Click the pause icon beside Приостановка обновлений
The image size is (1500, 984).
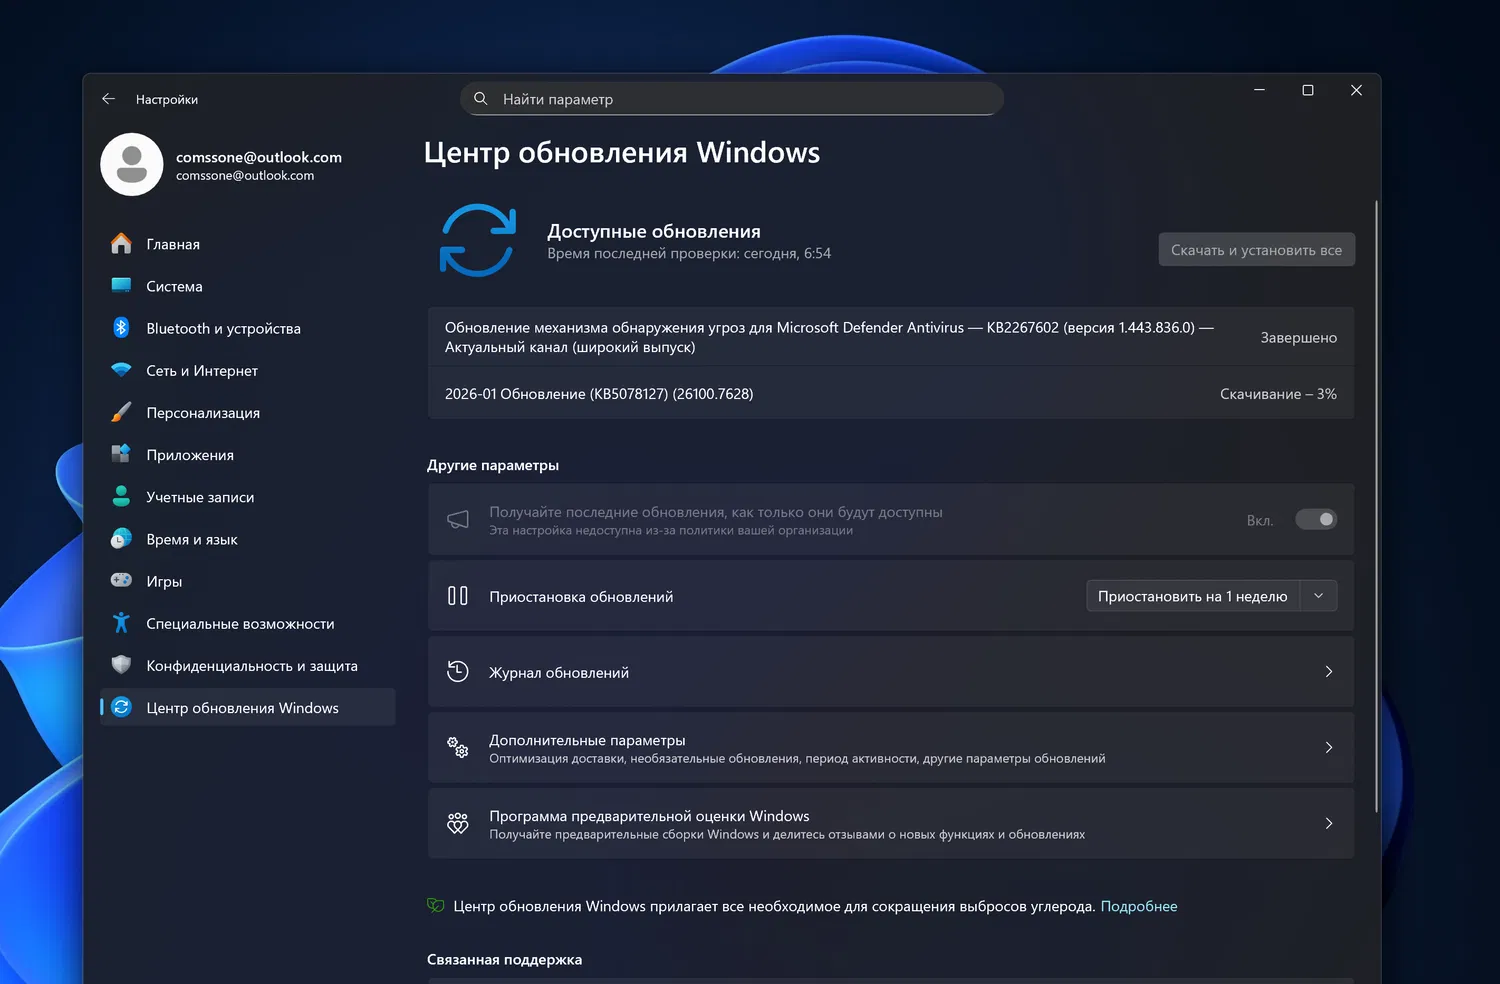pos(458,596)
